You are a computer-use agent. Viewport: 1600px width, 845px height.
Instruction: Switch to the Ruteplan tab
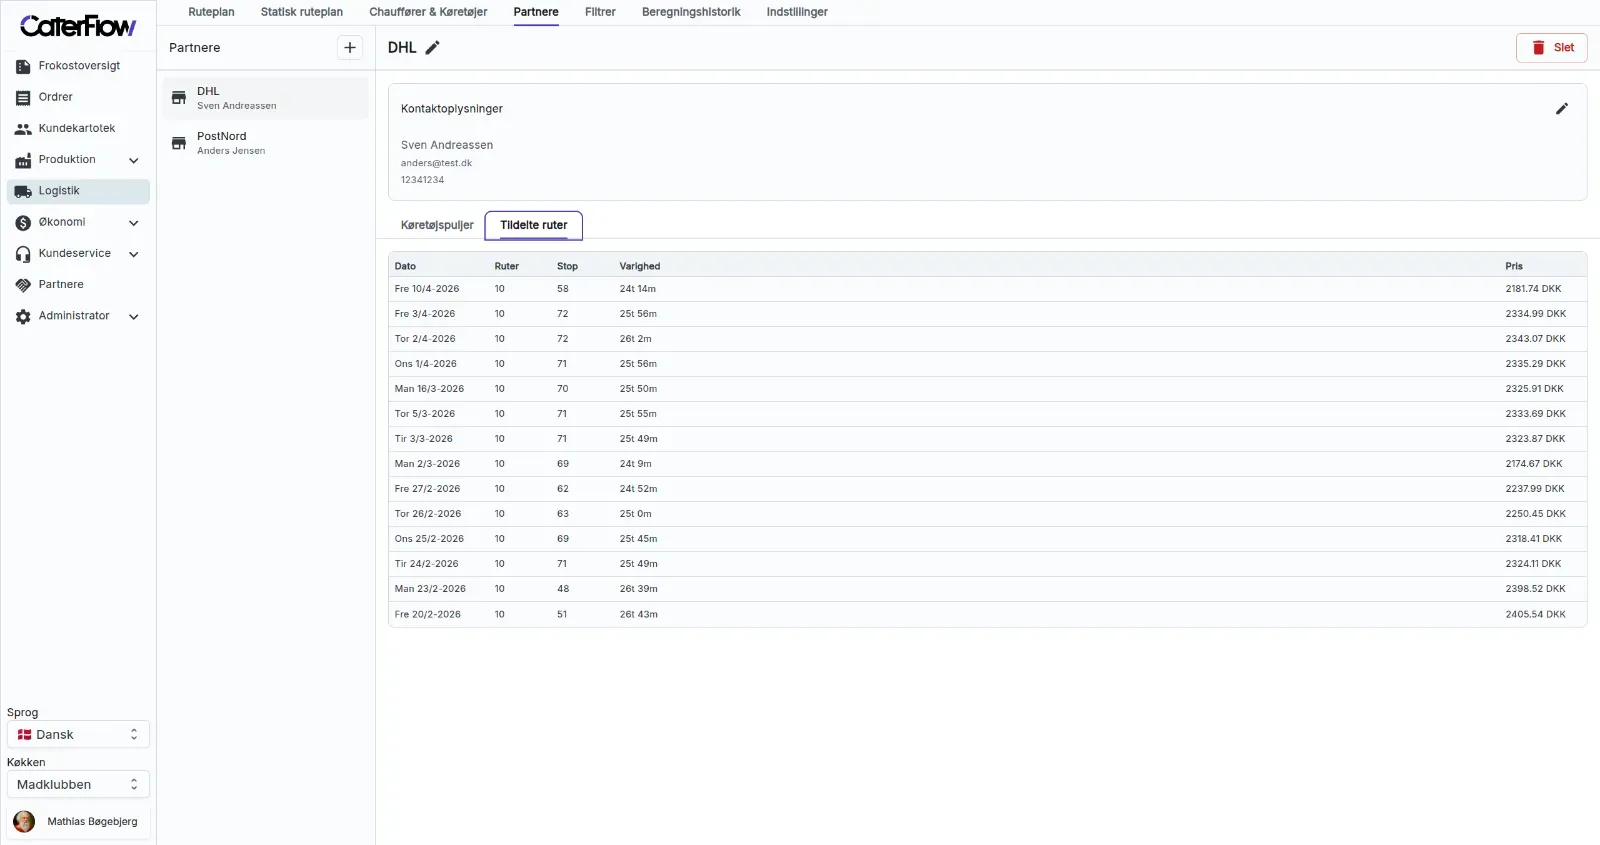(211, 12)
